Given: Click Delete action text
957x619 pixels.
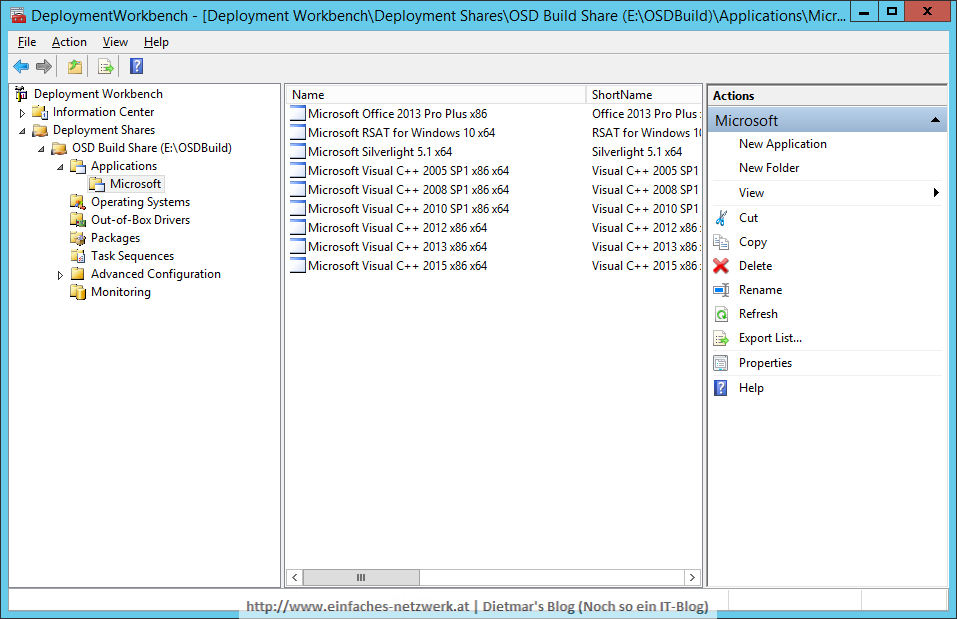Looking at the screenshot, I should coord(756,266).
